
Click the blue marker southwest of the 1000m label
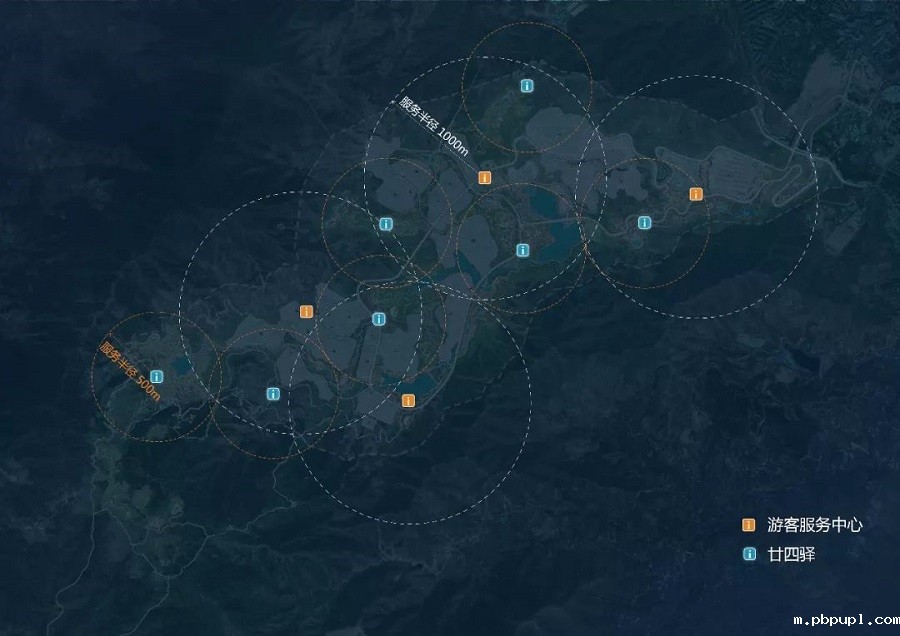click(386, 224)
